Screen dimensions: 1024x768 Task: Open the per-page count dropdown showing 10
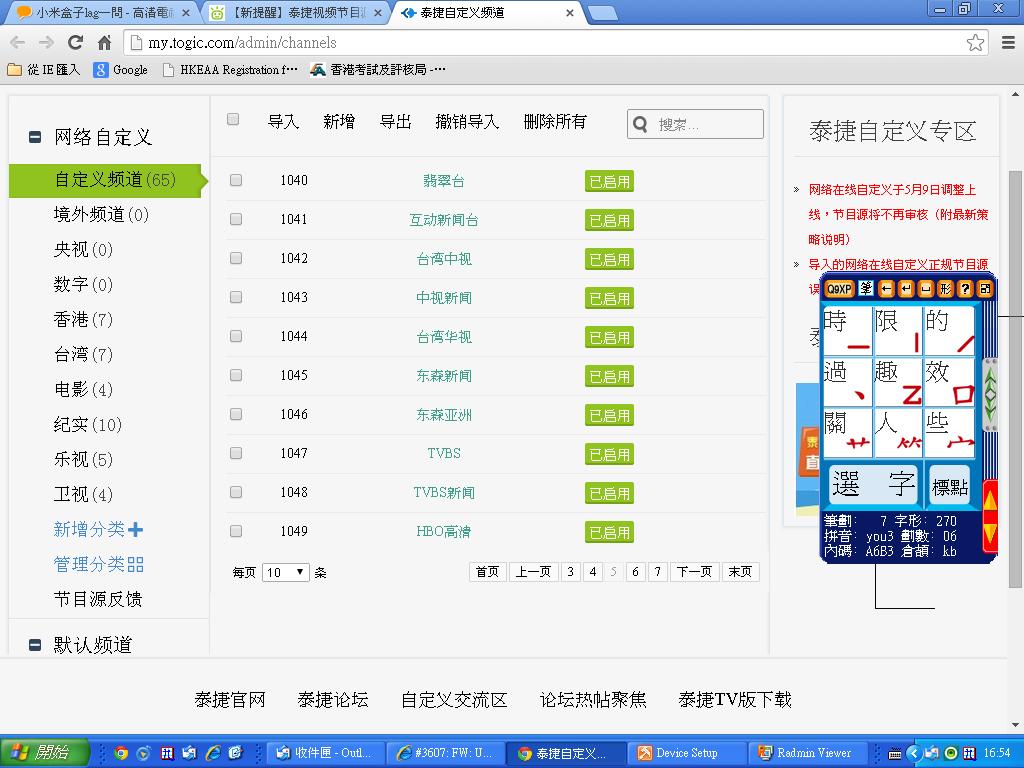click(285, 573)
